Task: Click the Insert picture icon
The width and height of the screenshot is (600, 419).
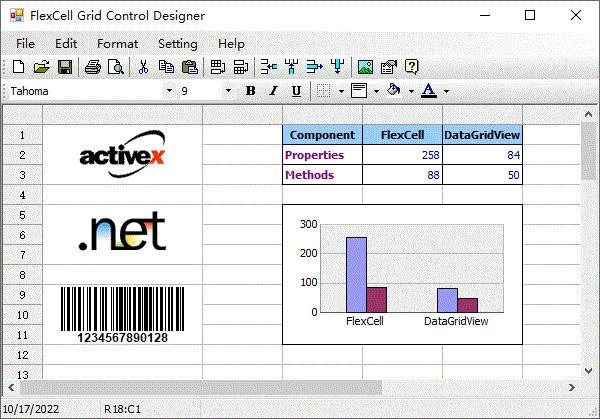Action: (365, 67)
